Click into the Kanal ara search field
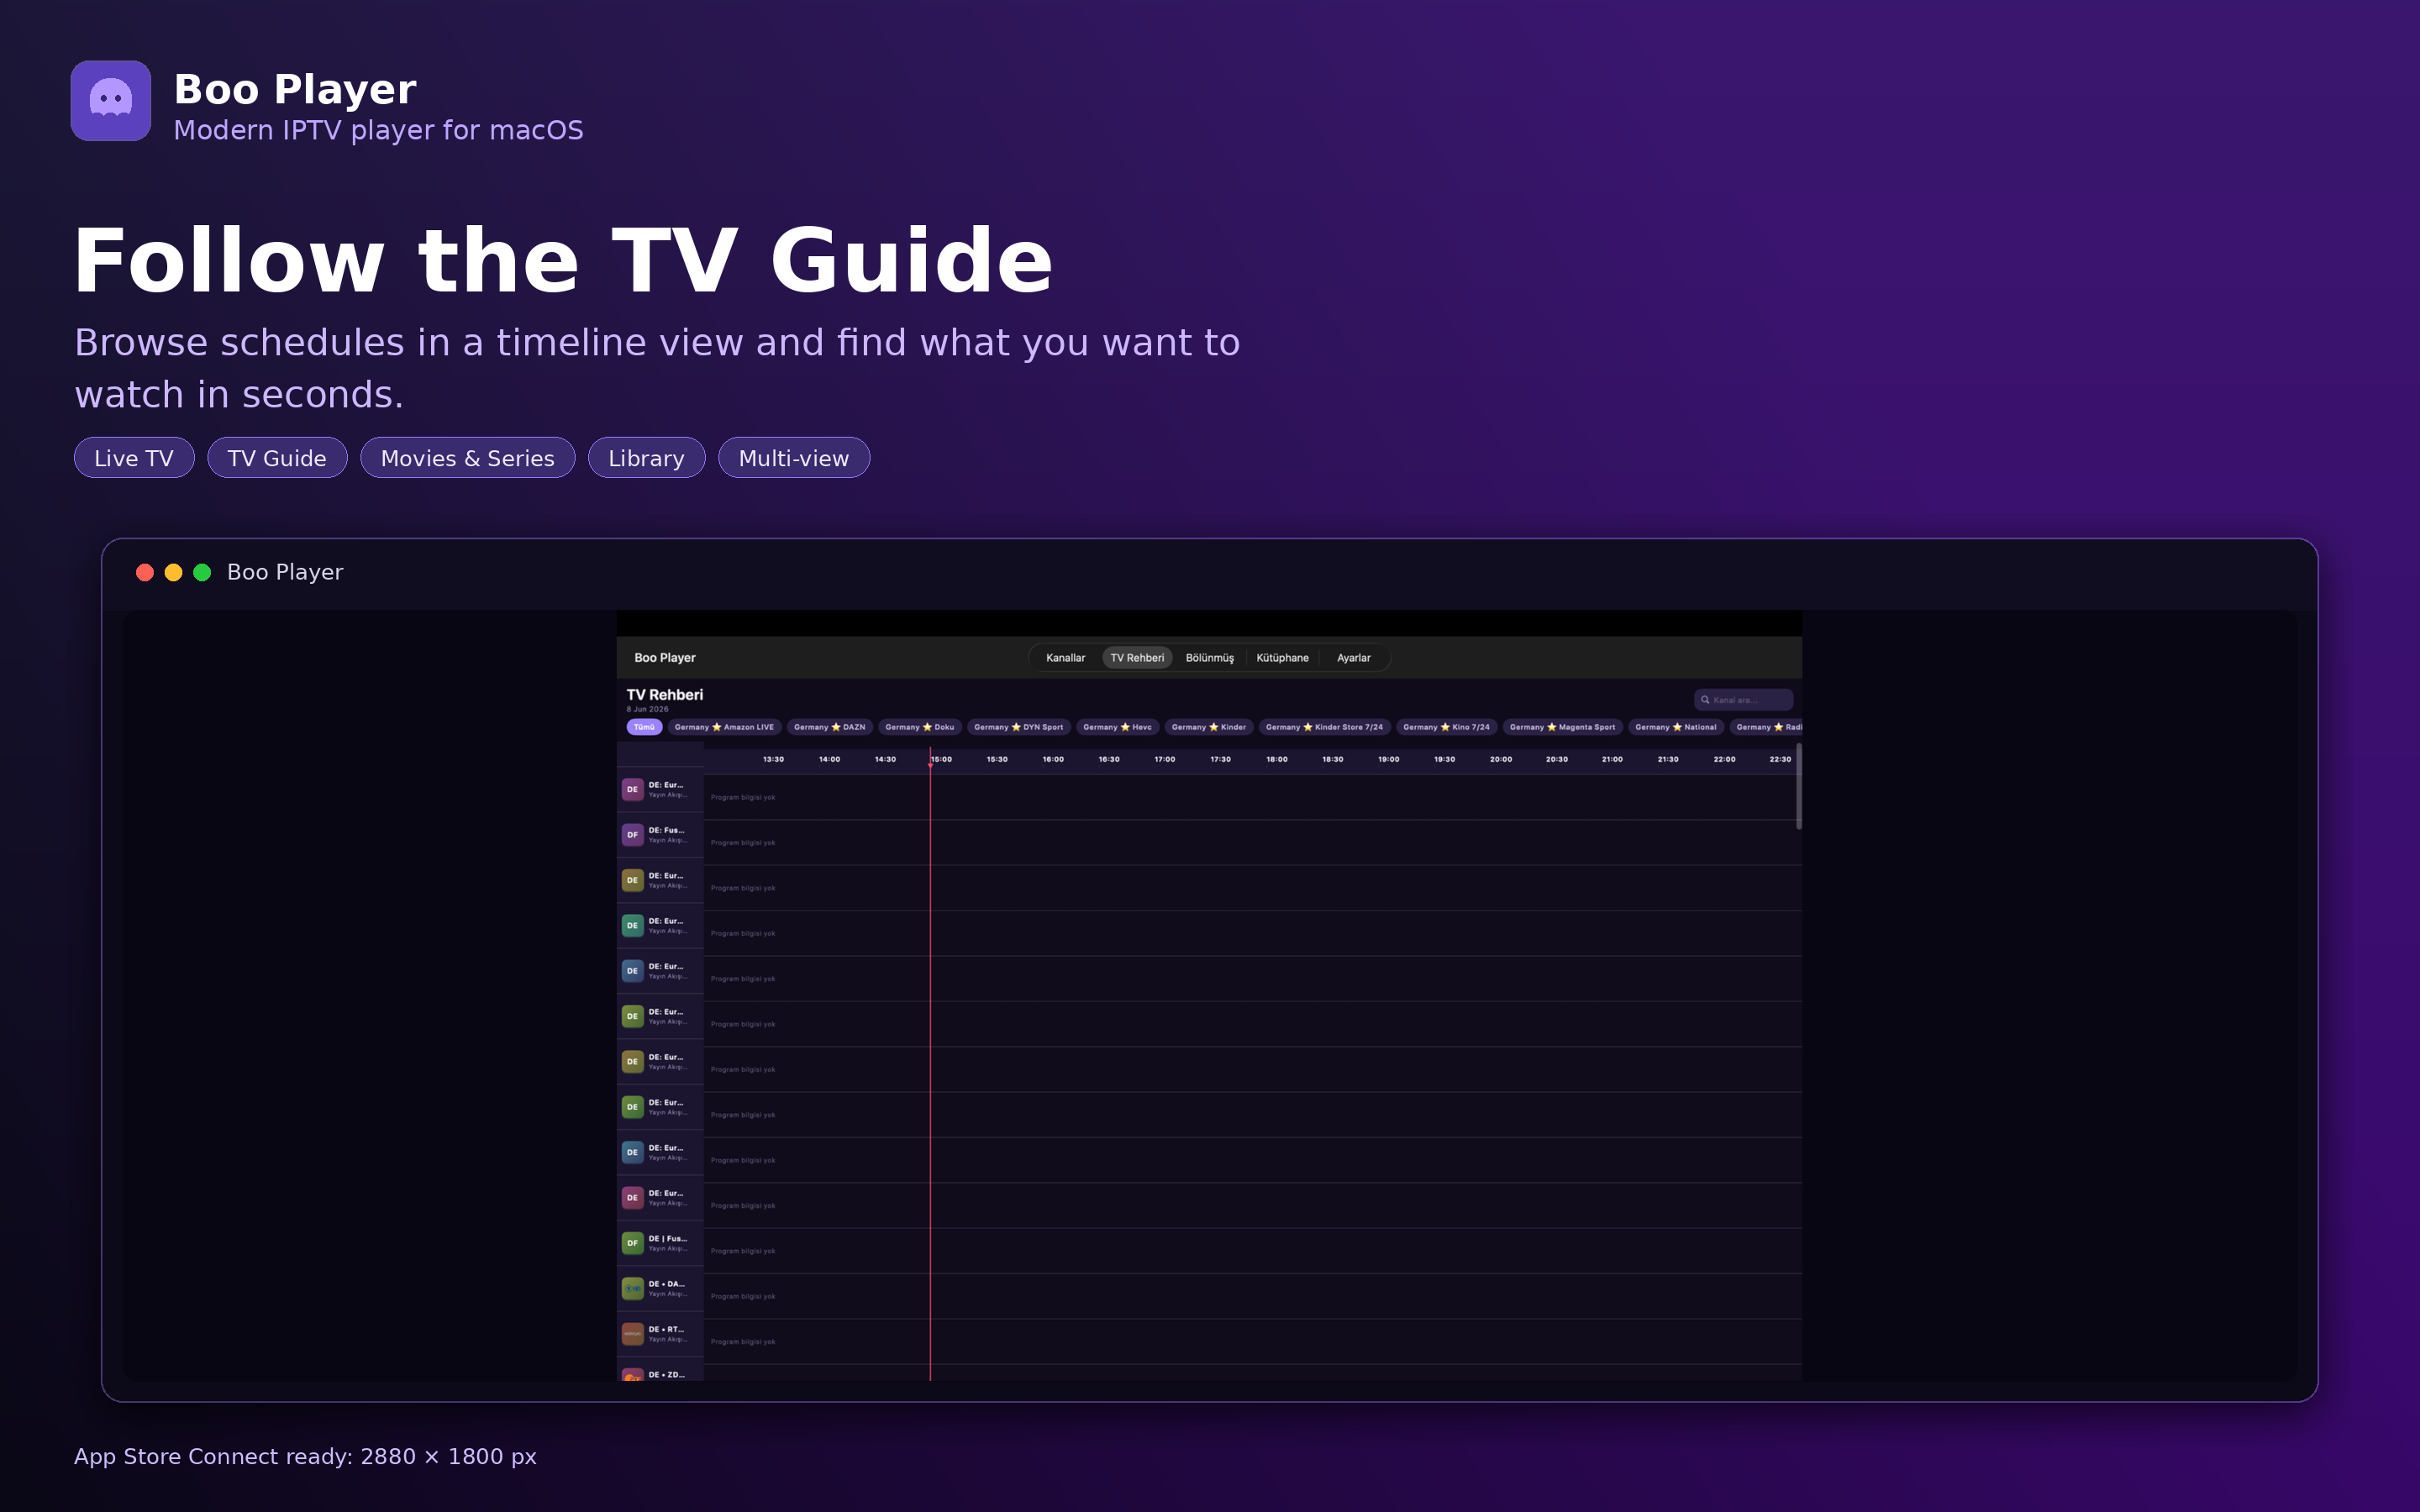2420x1512 pixels. 1743,700
